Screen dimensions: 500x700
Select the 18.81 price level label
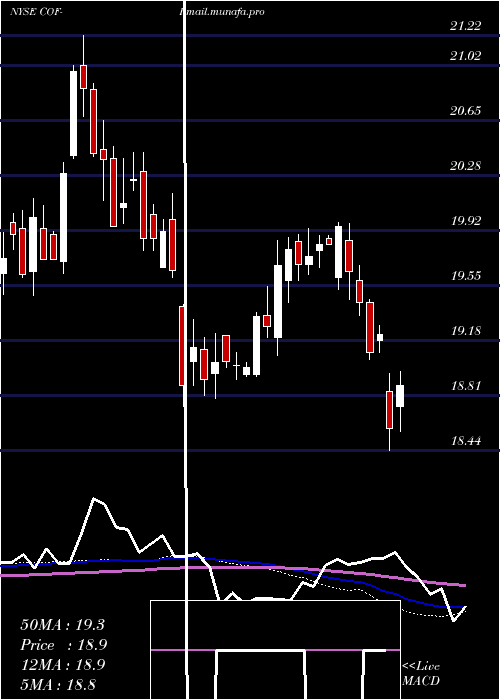(x=467, y=386)
